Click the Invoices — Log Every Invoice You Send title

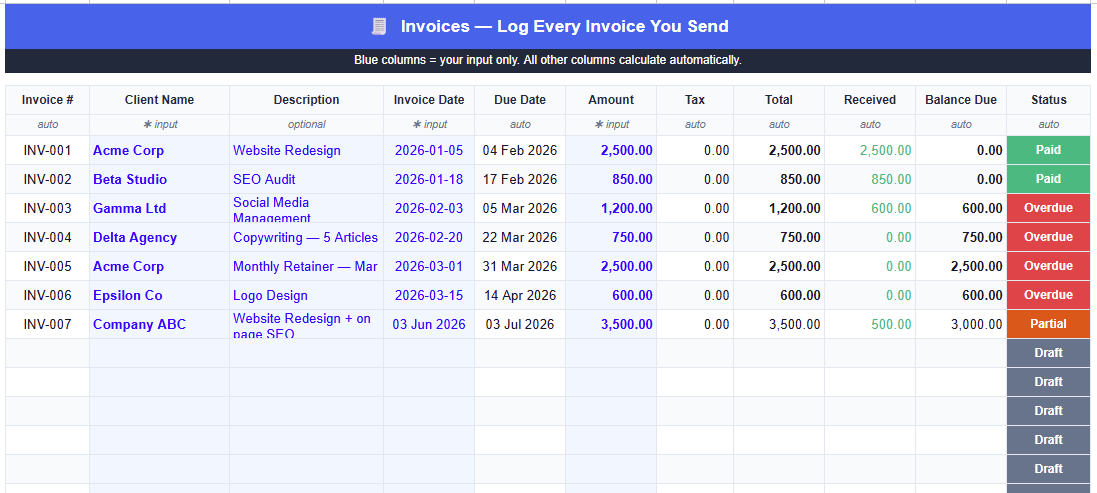tap(565, 27)
